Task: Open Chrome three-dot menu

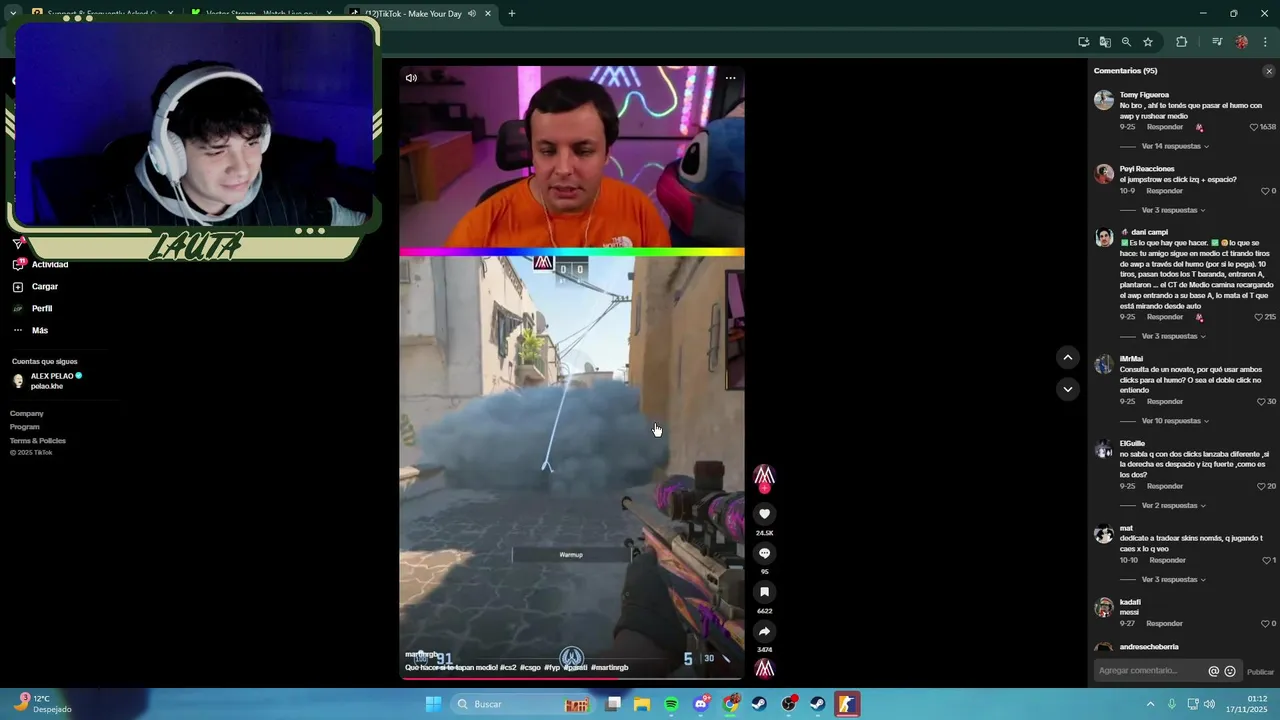Action: tap(1266, 42)
